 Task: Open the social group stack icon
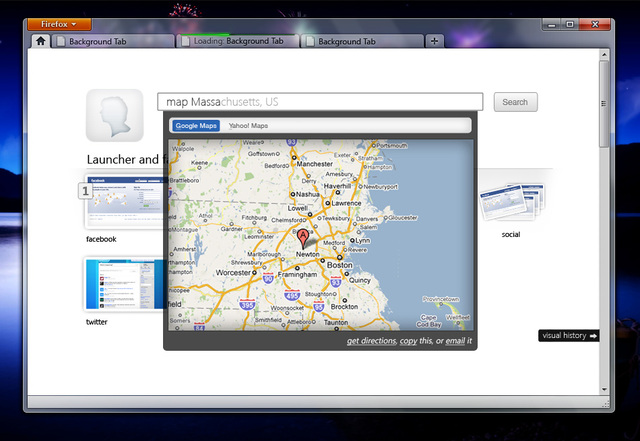point(512,202)
